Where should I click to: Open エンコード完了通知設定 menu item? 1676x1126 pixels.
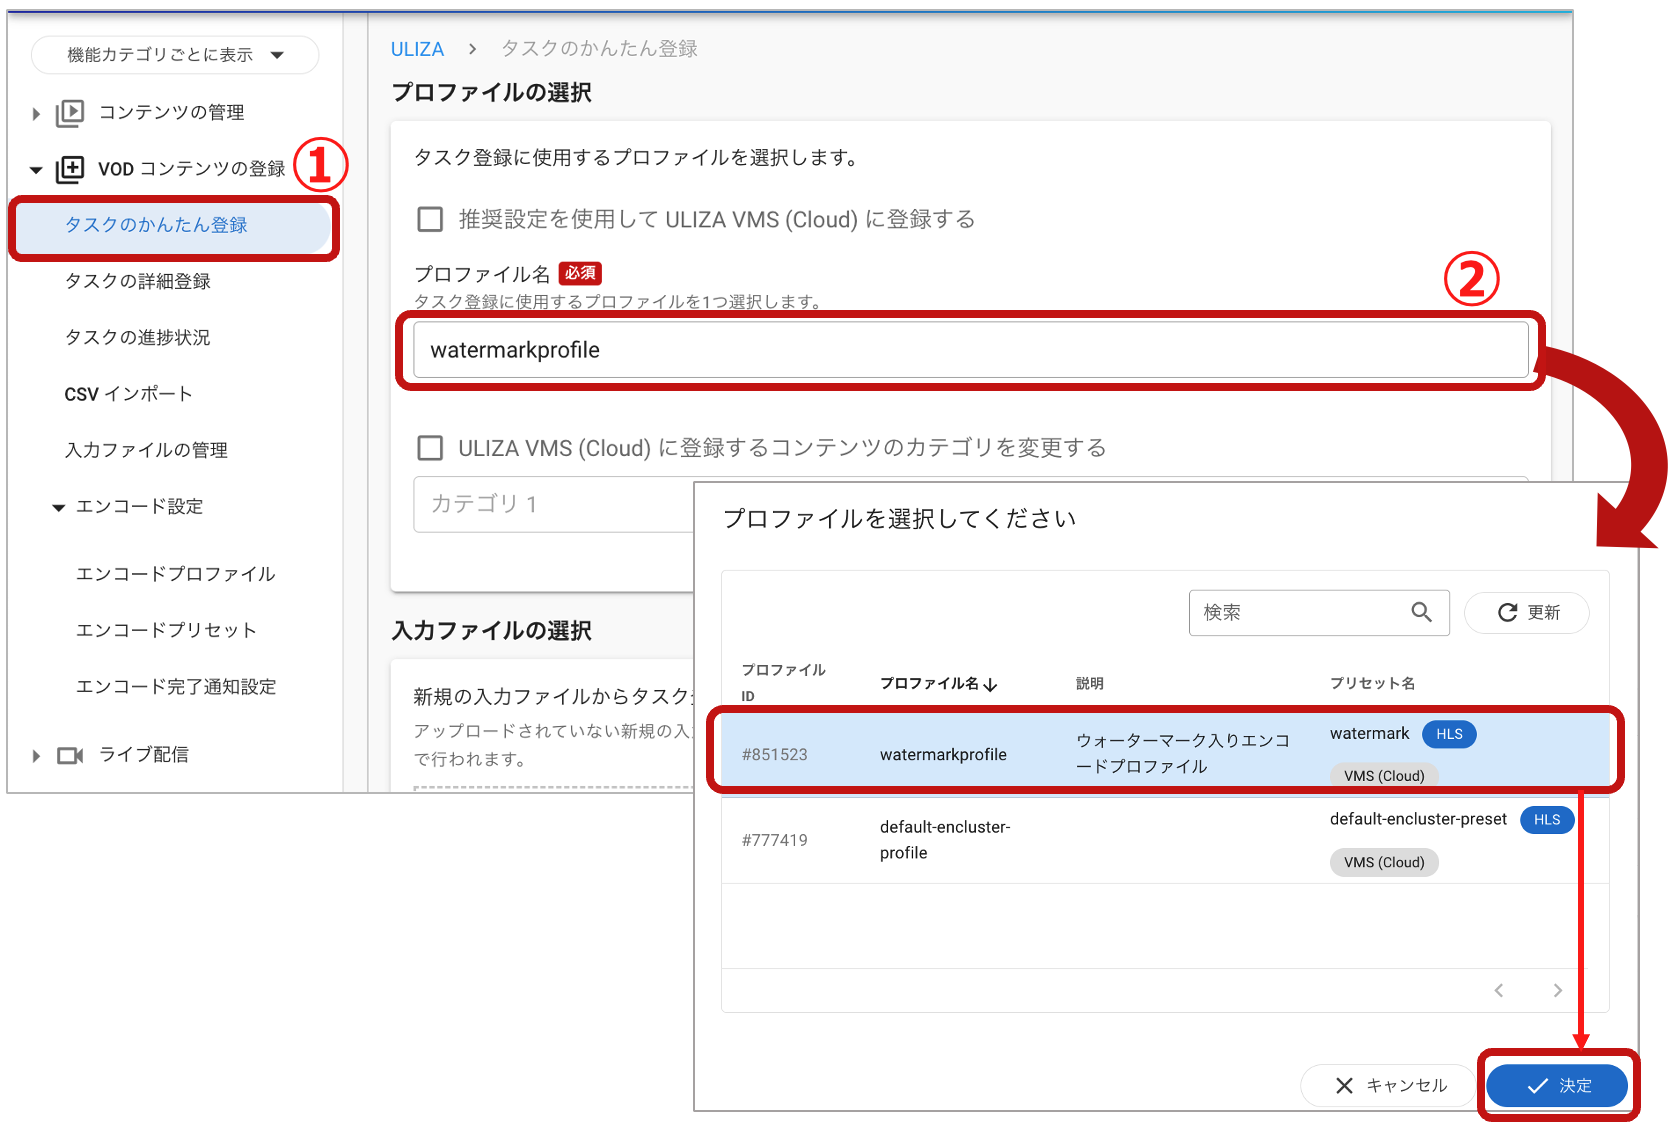click(176, 686)
